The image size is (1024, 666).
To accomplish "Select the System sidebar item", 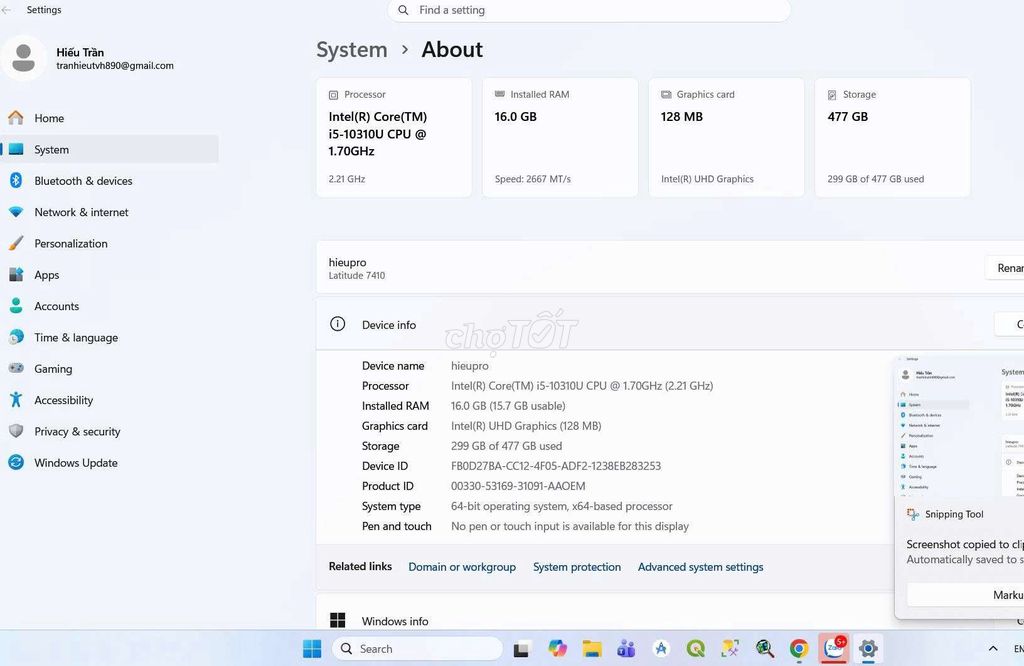I will [x=110, y=150].
